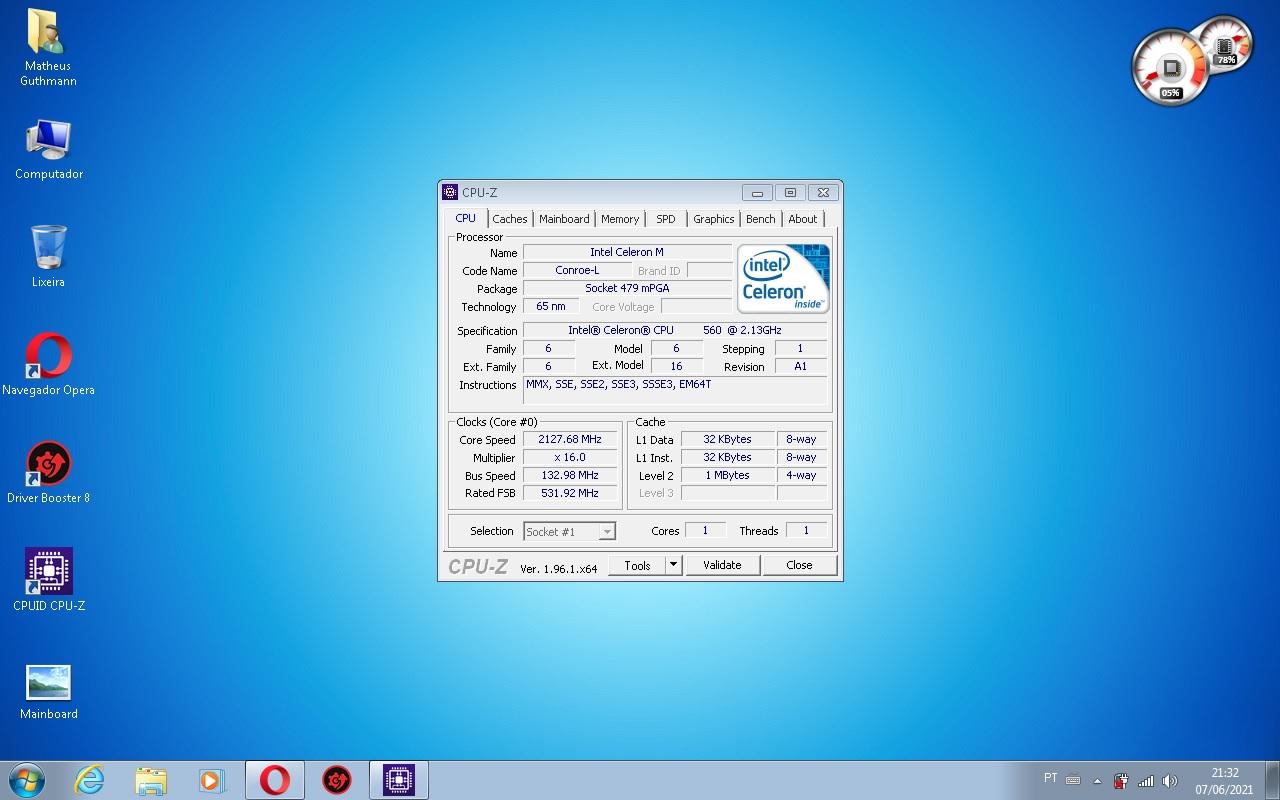Click the version text Ver. 1.96.1.x64

coord(559,568)
